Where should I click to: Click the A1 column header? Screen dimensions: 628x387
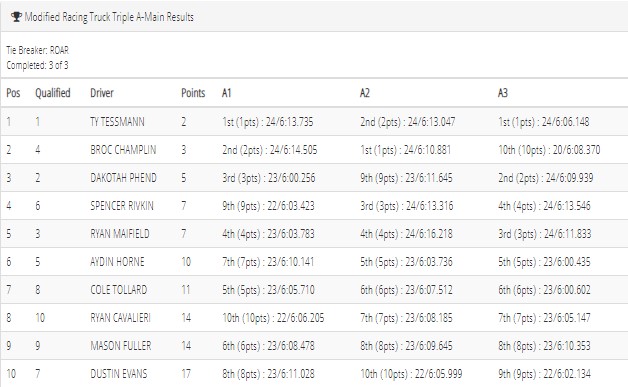(227, 93)
